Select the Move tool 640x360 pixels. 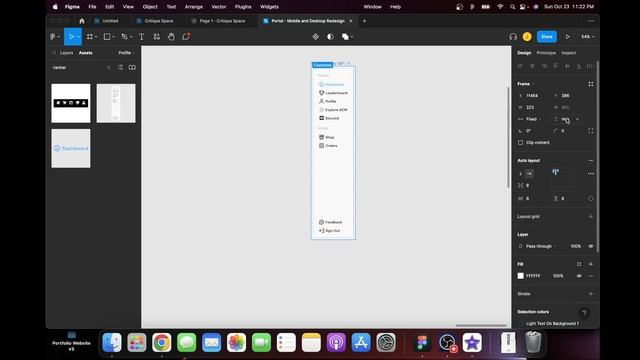[71, 37]
